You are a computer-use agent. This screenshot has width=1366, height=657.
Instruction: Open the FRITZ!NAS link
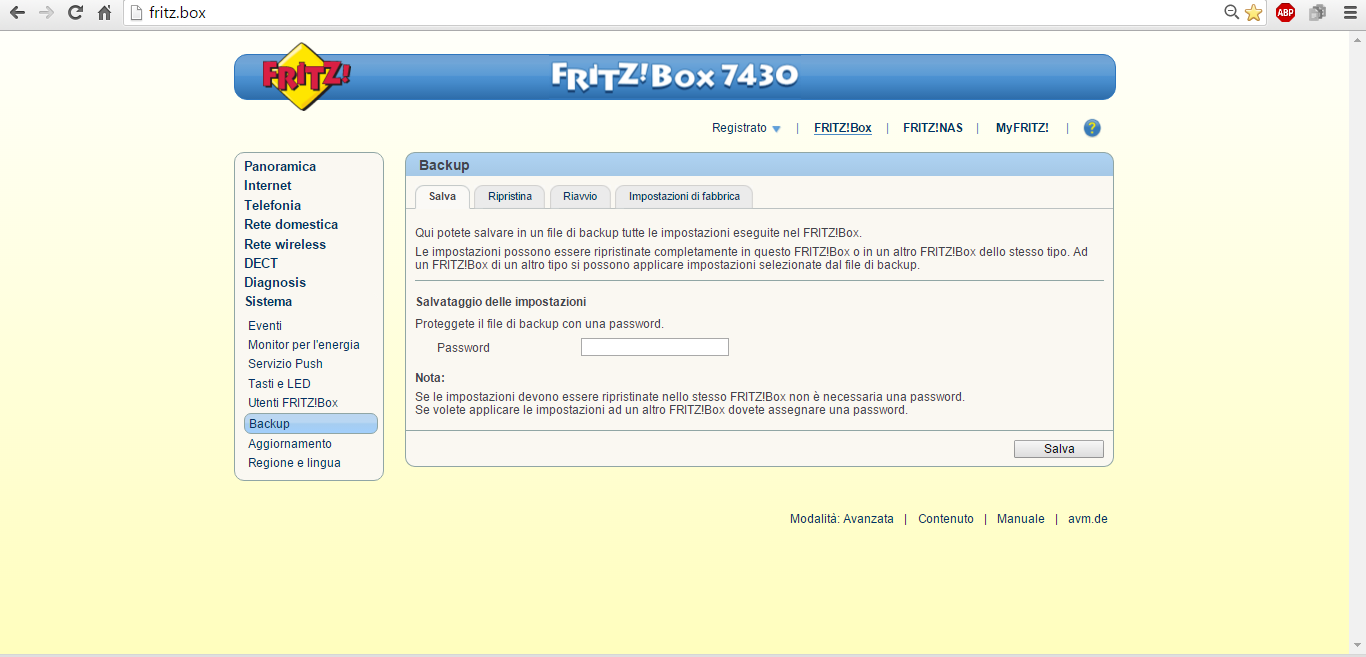pos(932,128)
